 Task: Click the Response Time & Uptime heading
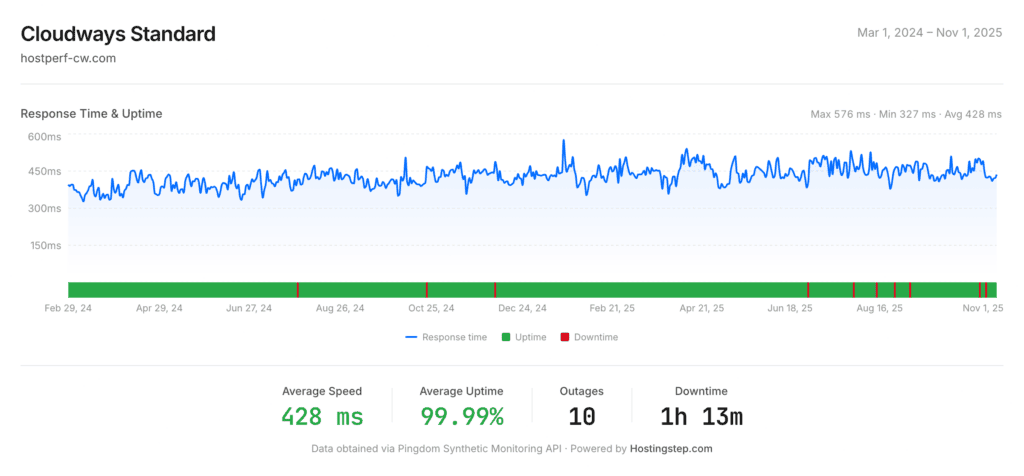[91, 114]
